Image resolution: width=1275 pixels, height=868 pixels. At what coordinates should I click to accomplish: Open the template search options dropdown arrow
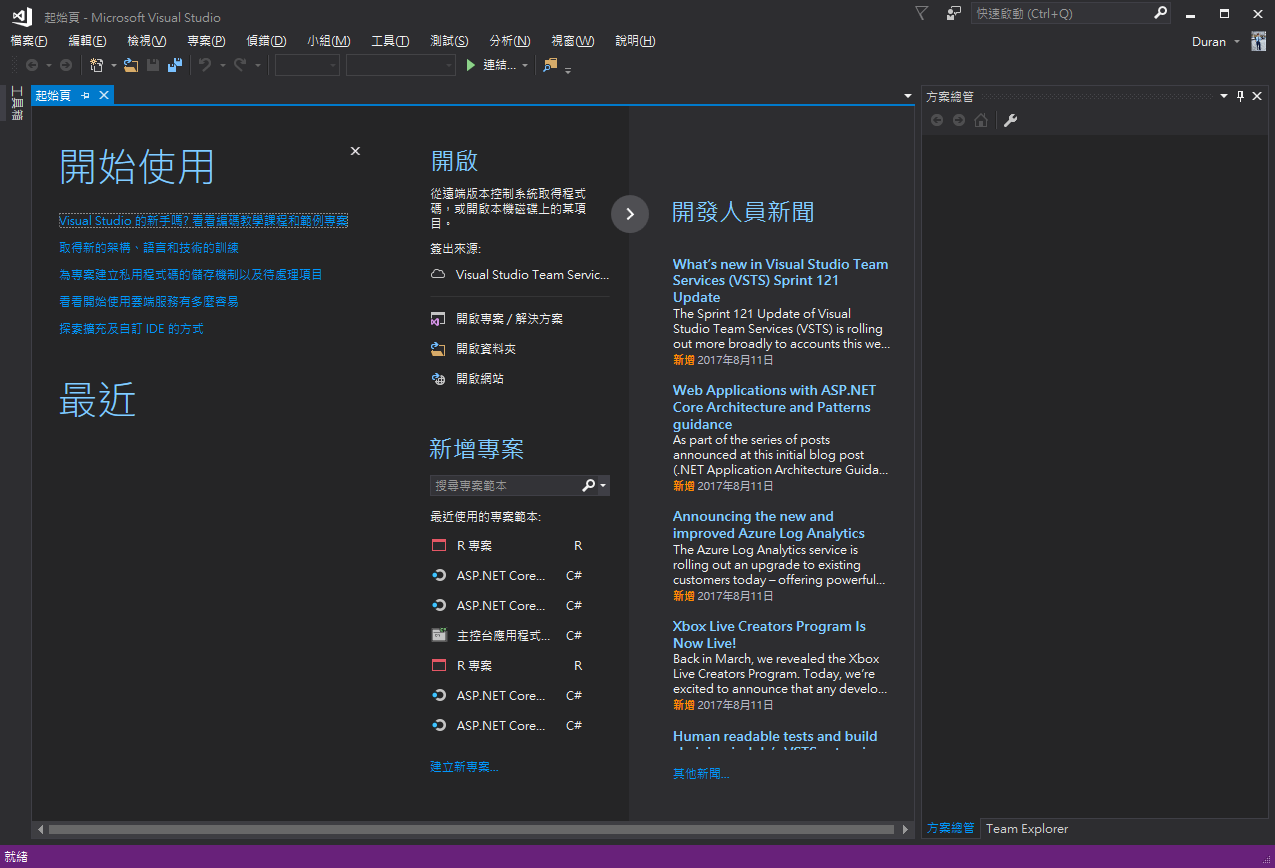[603, 486]
